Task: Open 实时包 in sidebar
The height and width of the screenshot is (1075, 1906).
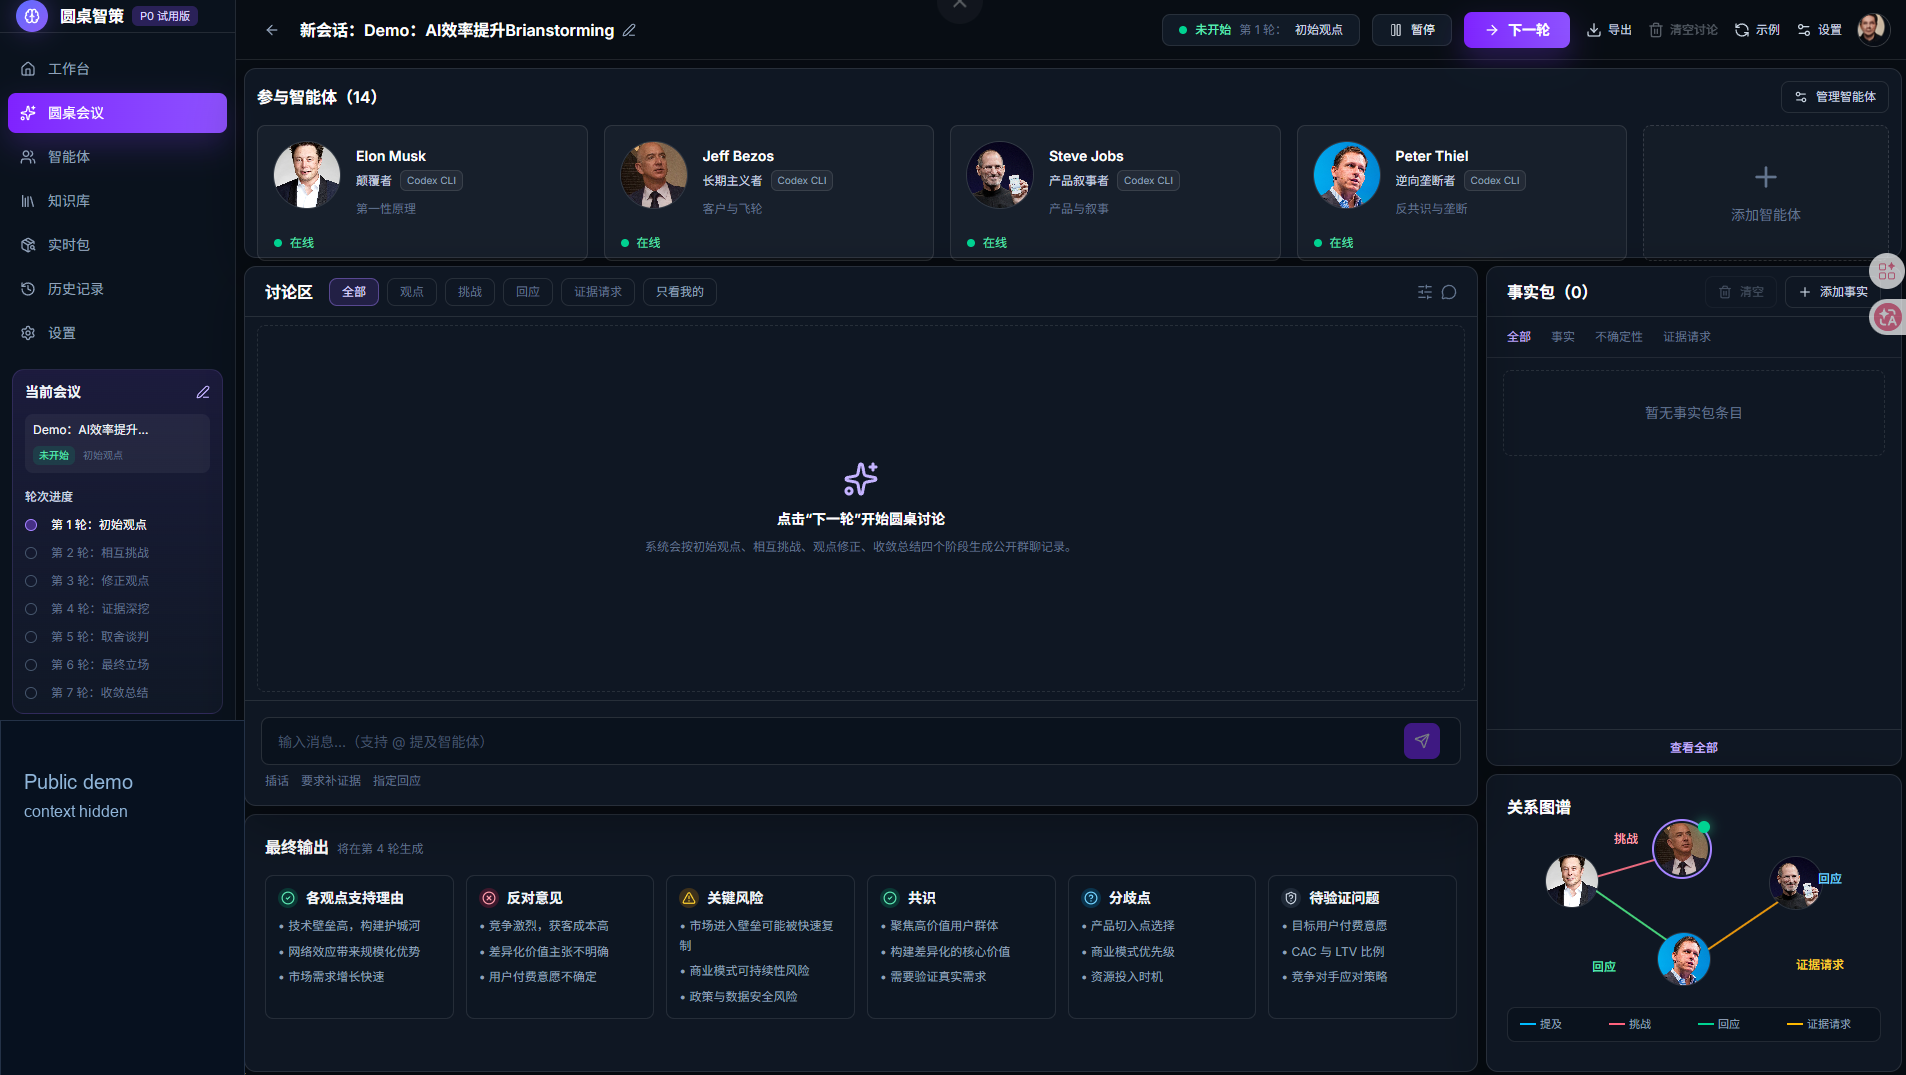Action: (117, 245)
